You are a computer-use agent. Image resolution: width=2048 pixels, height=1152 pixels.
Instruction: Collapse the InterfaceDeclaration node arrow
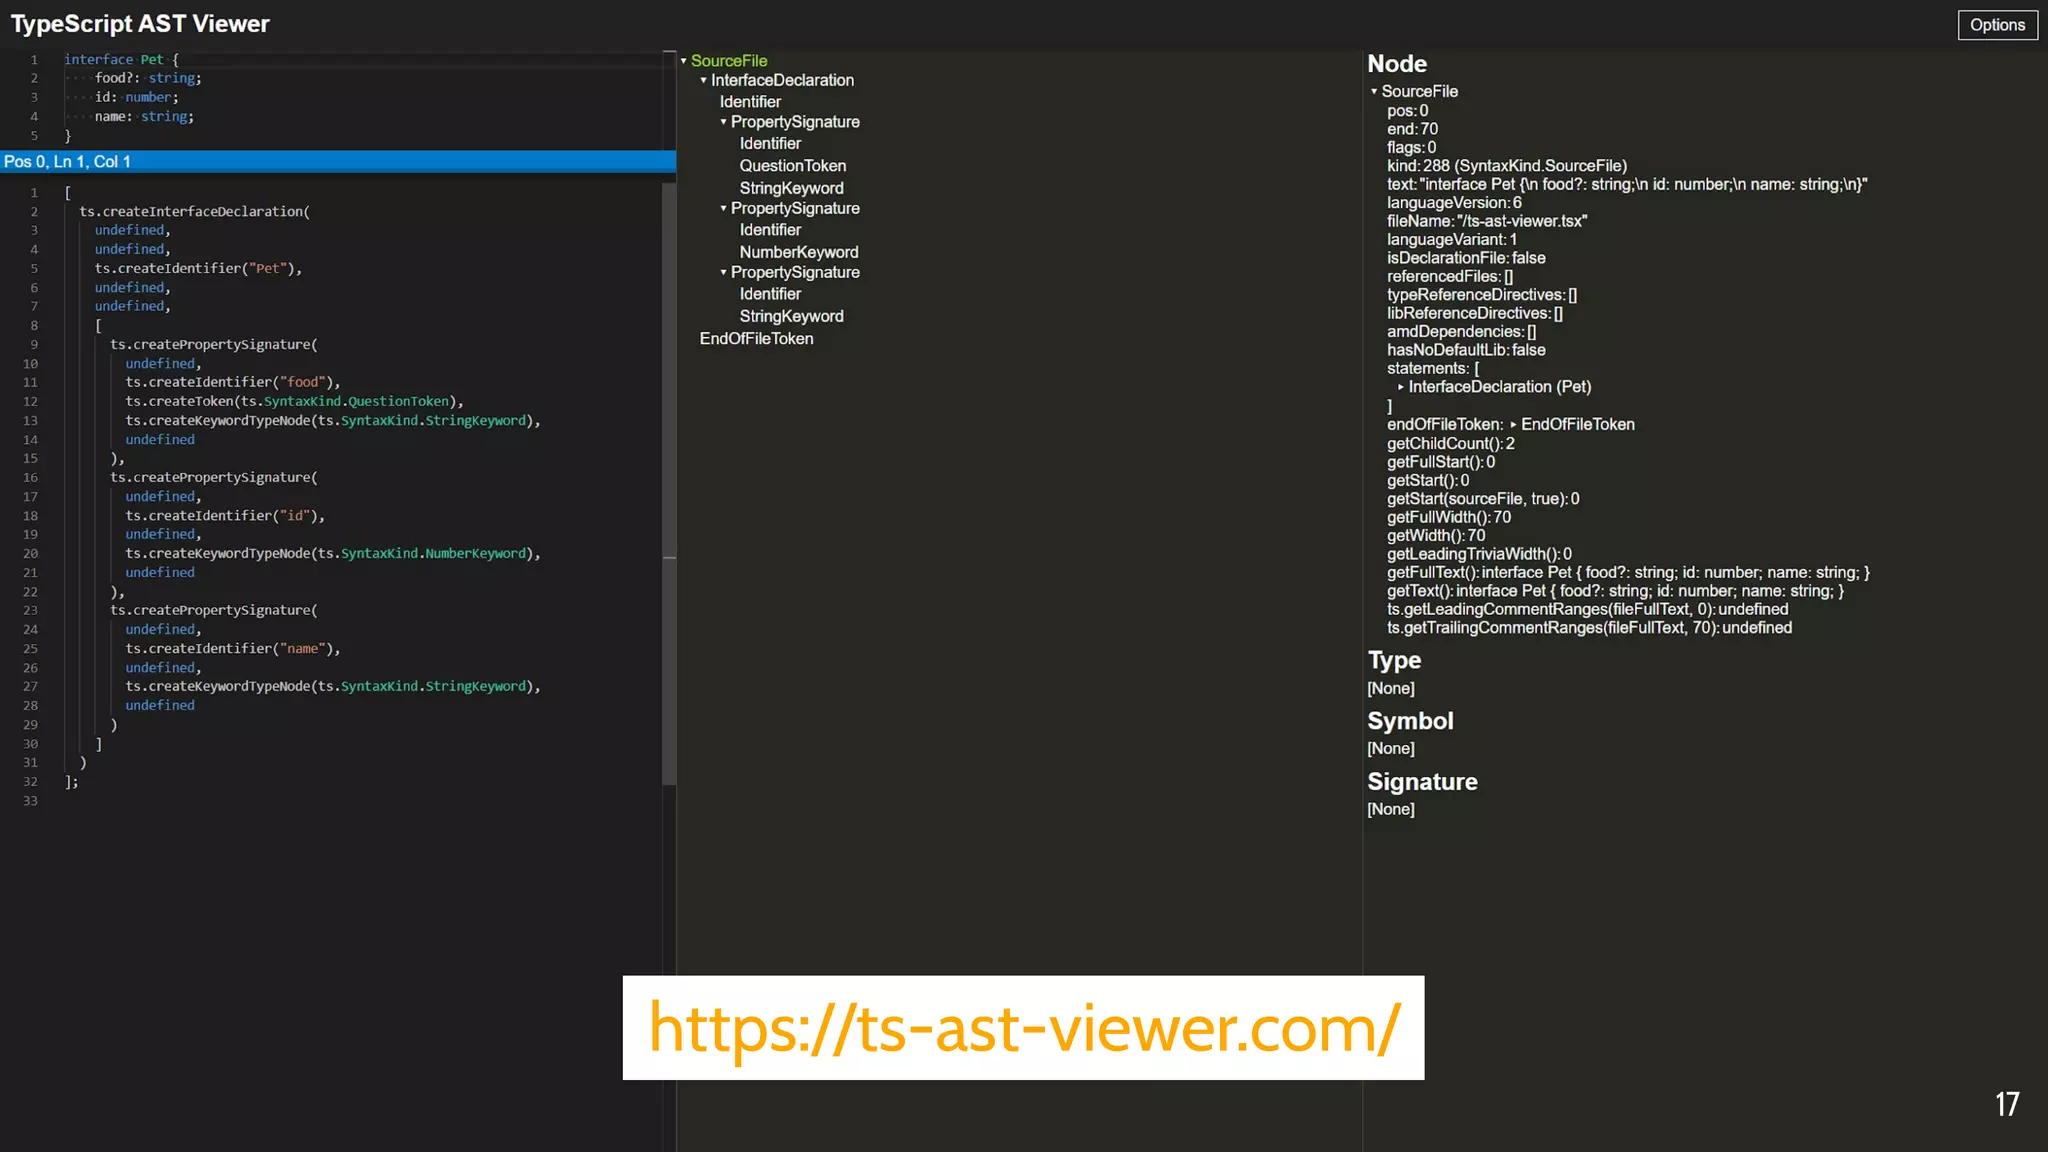pos(704,80)
